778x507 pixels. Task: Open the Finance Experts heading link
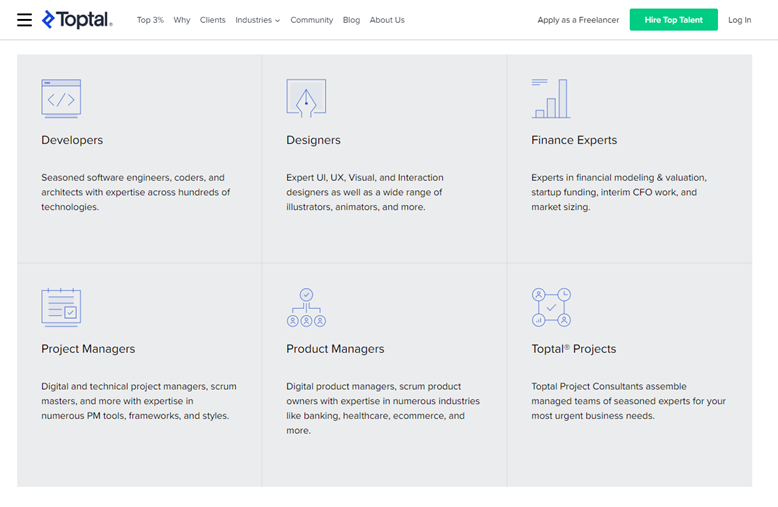coord(574,140)
